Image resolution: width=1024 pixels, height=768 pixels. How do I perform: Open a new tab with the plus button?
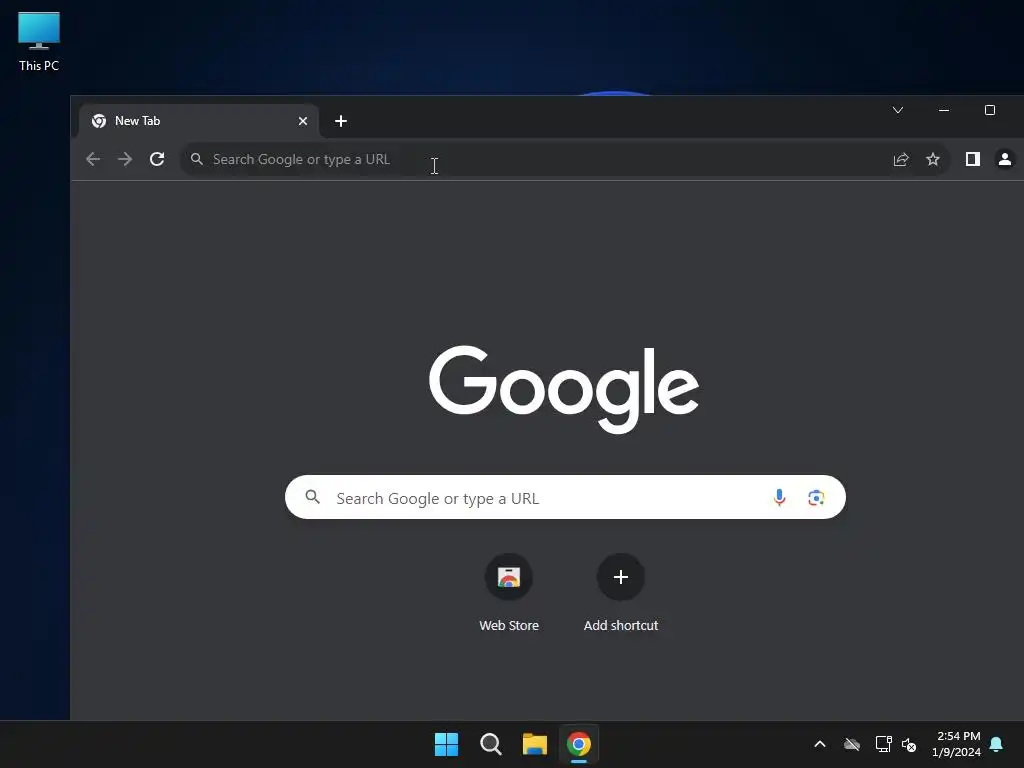pyautogui.click(x=341, y=121)
